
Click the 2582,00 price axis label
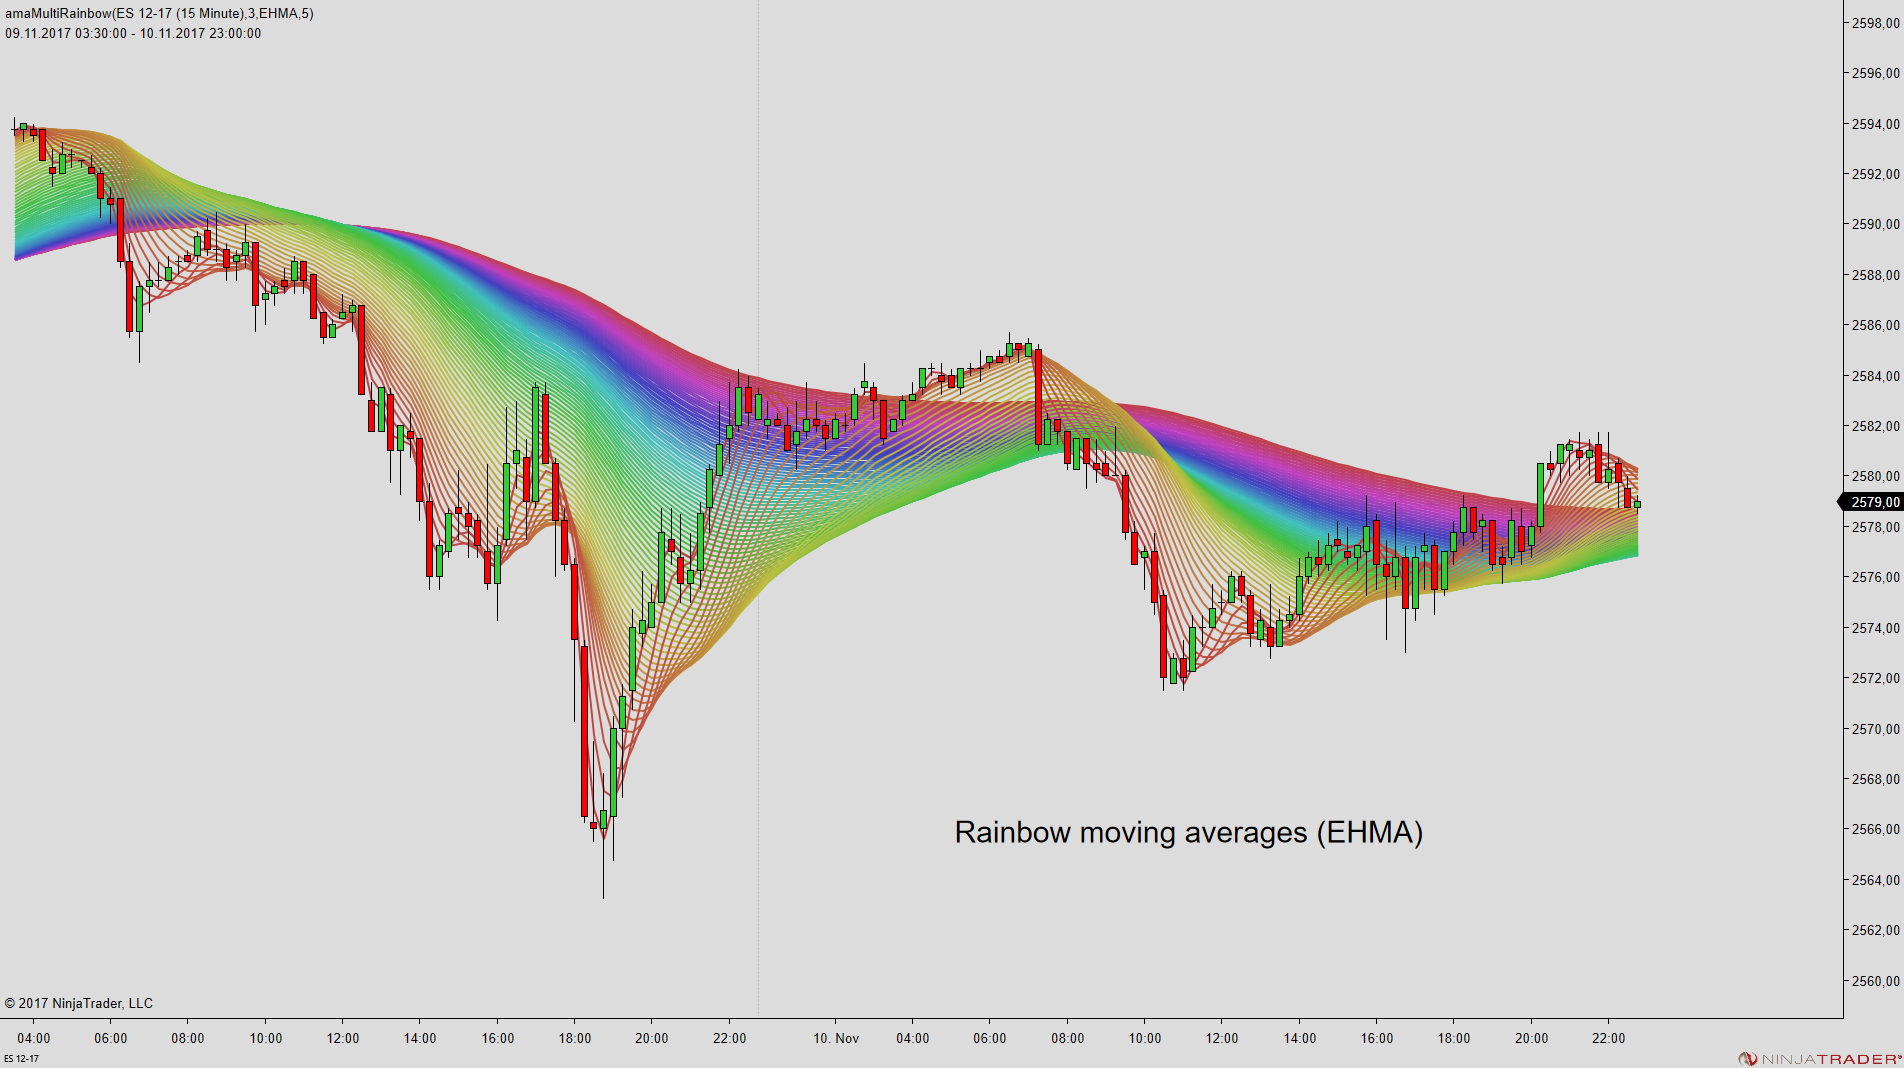coord(1876,426)
